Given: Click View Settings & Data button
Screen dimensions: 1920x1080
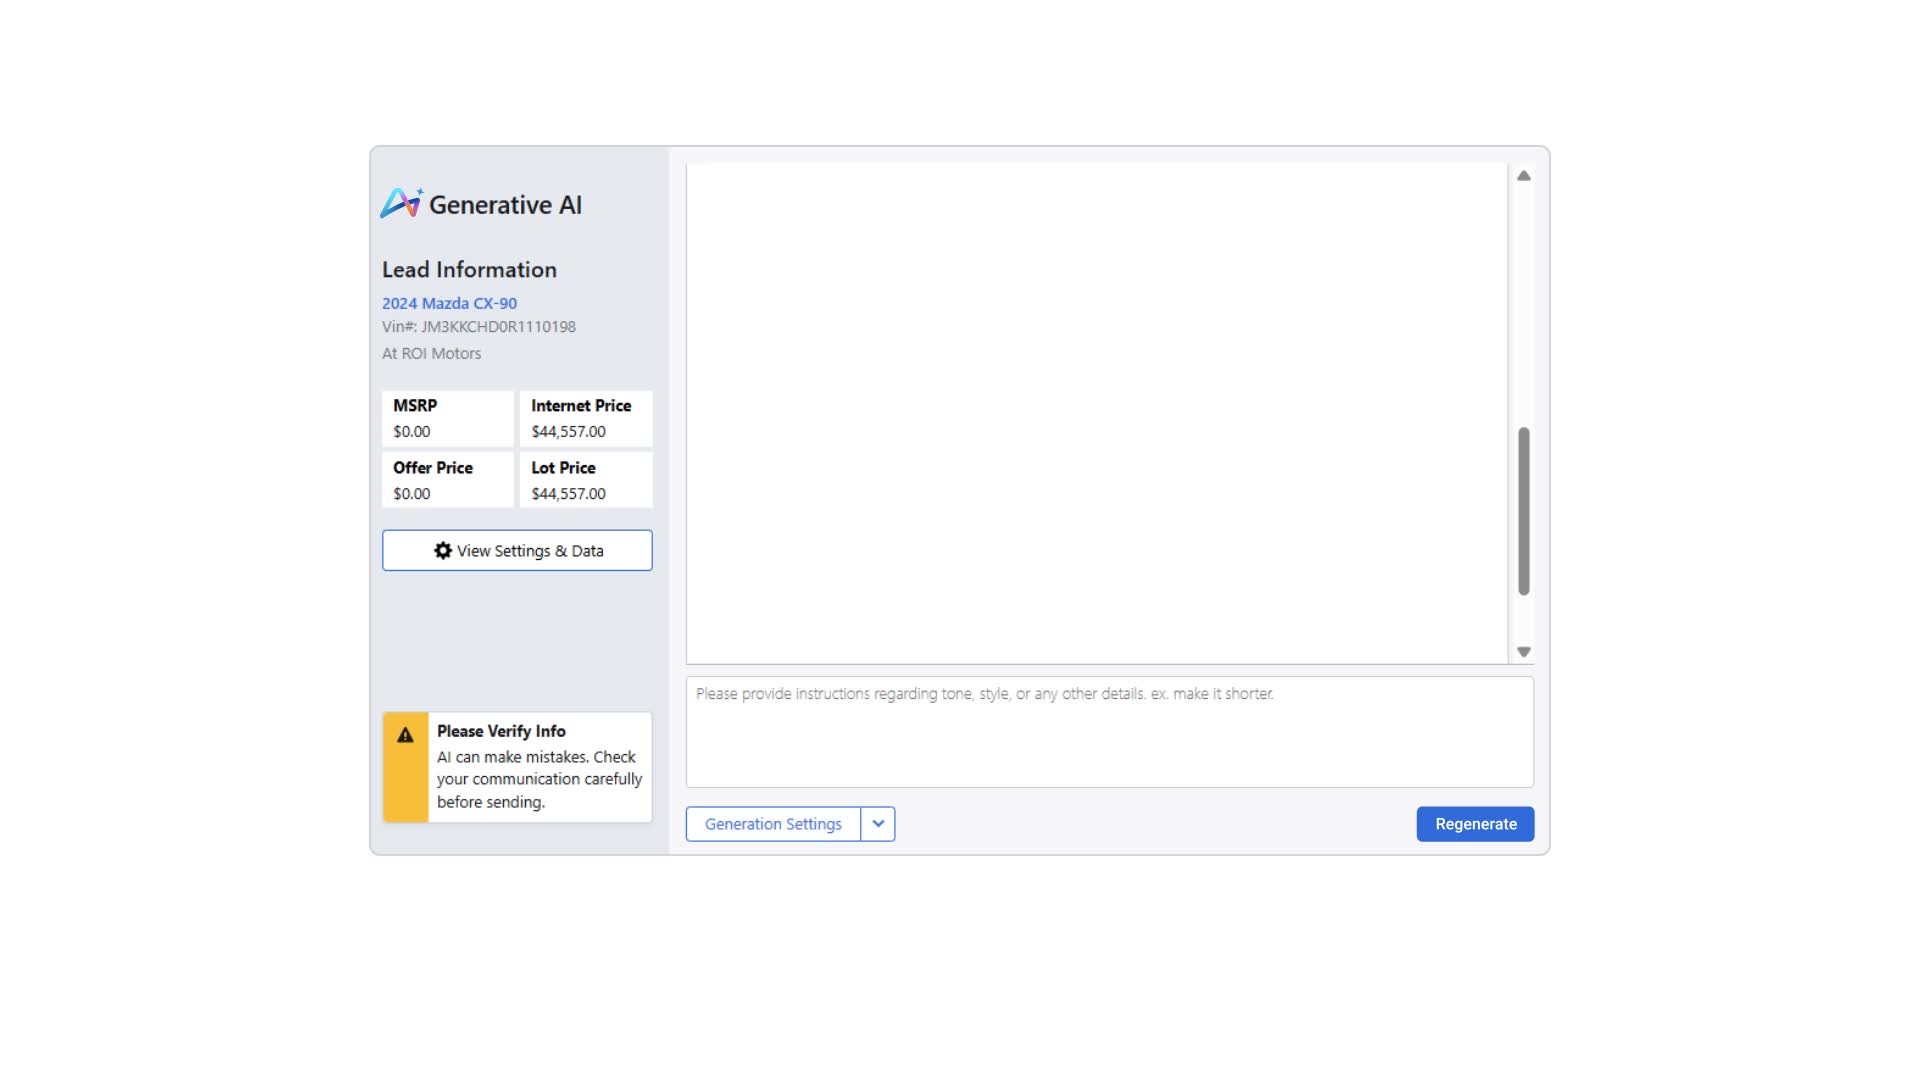Looking at the screenshot, I should [x=517, y=551].
